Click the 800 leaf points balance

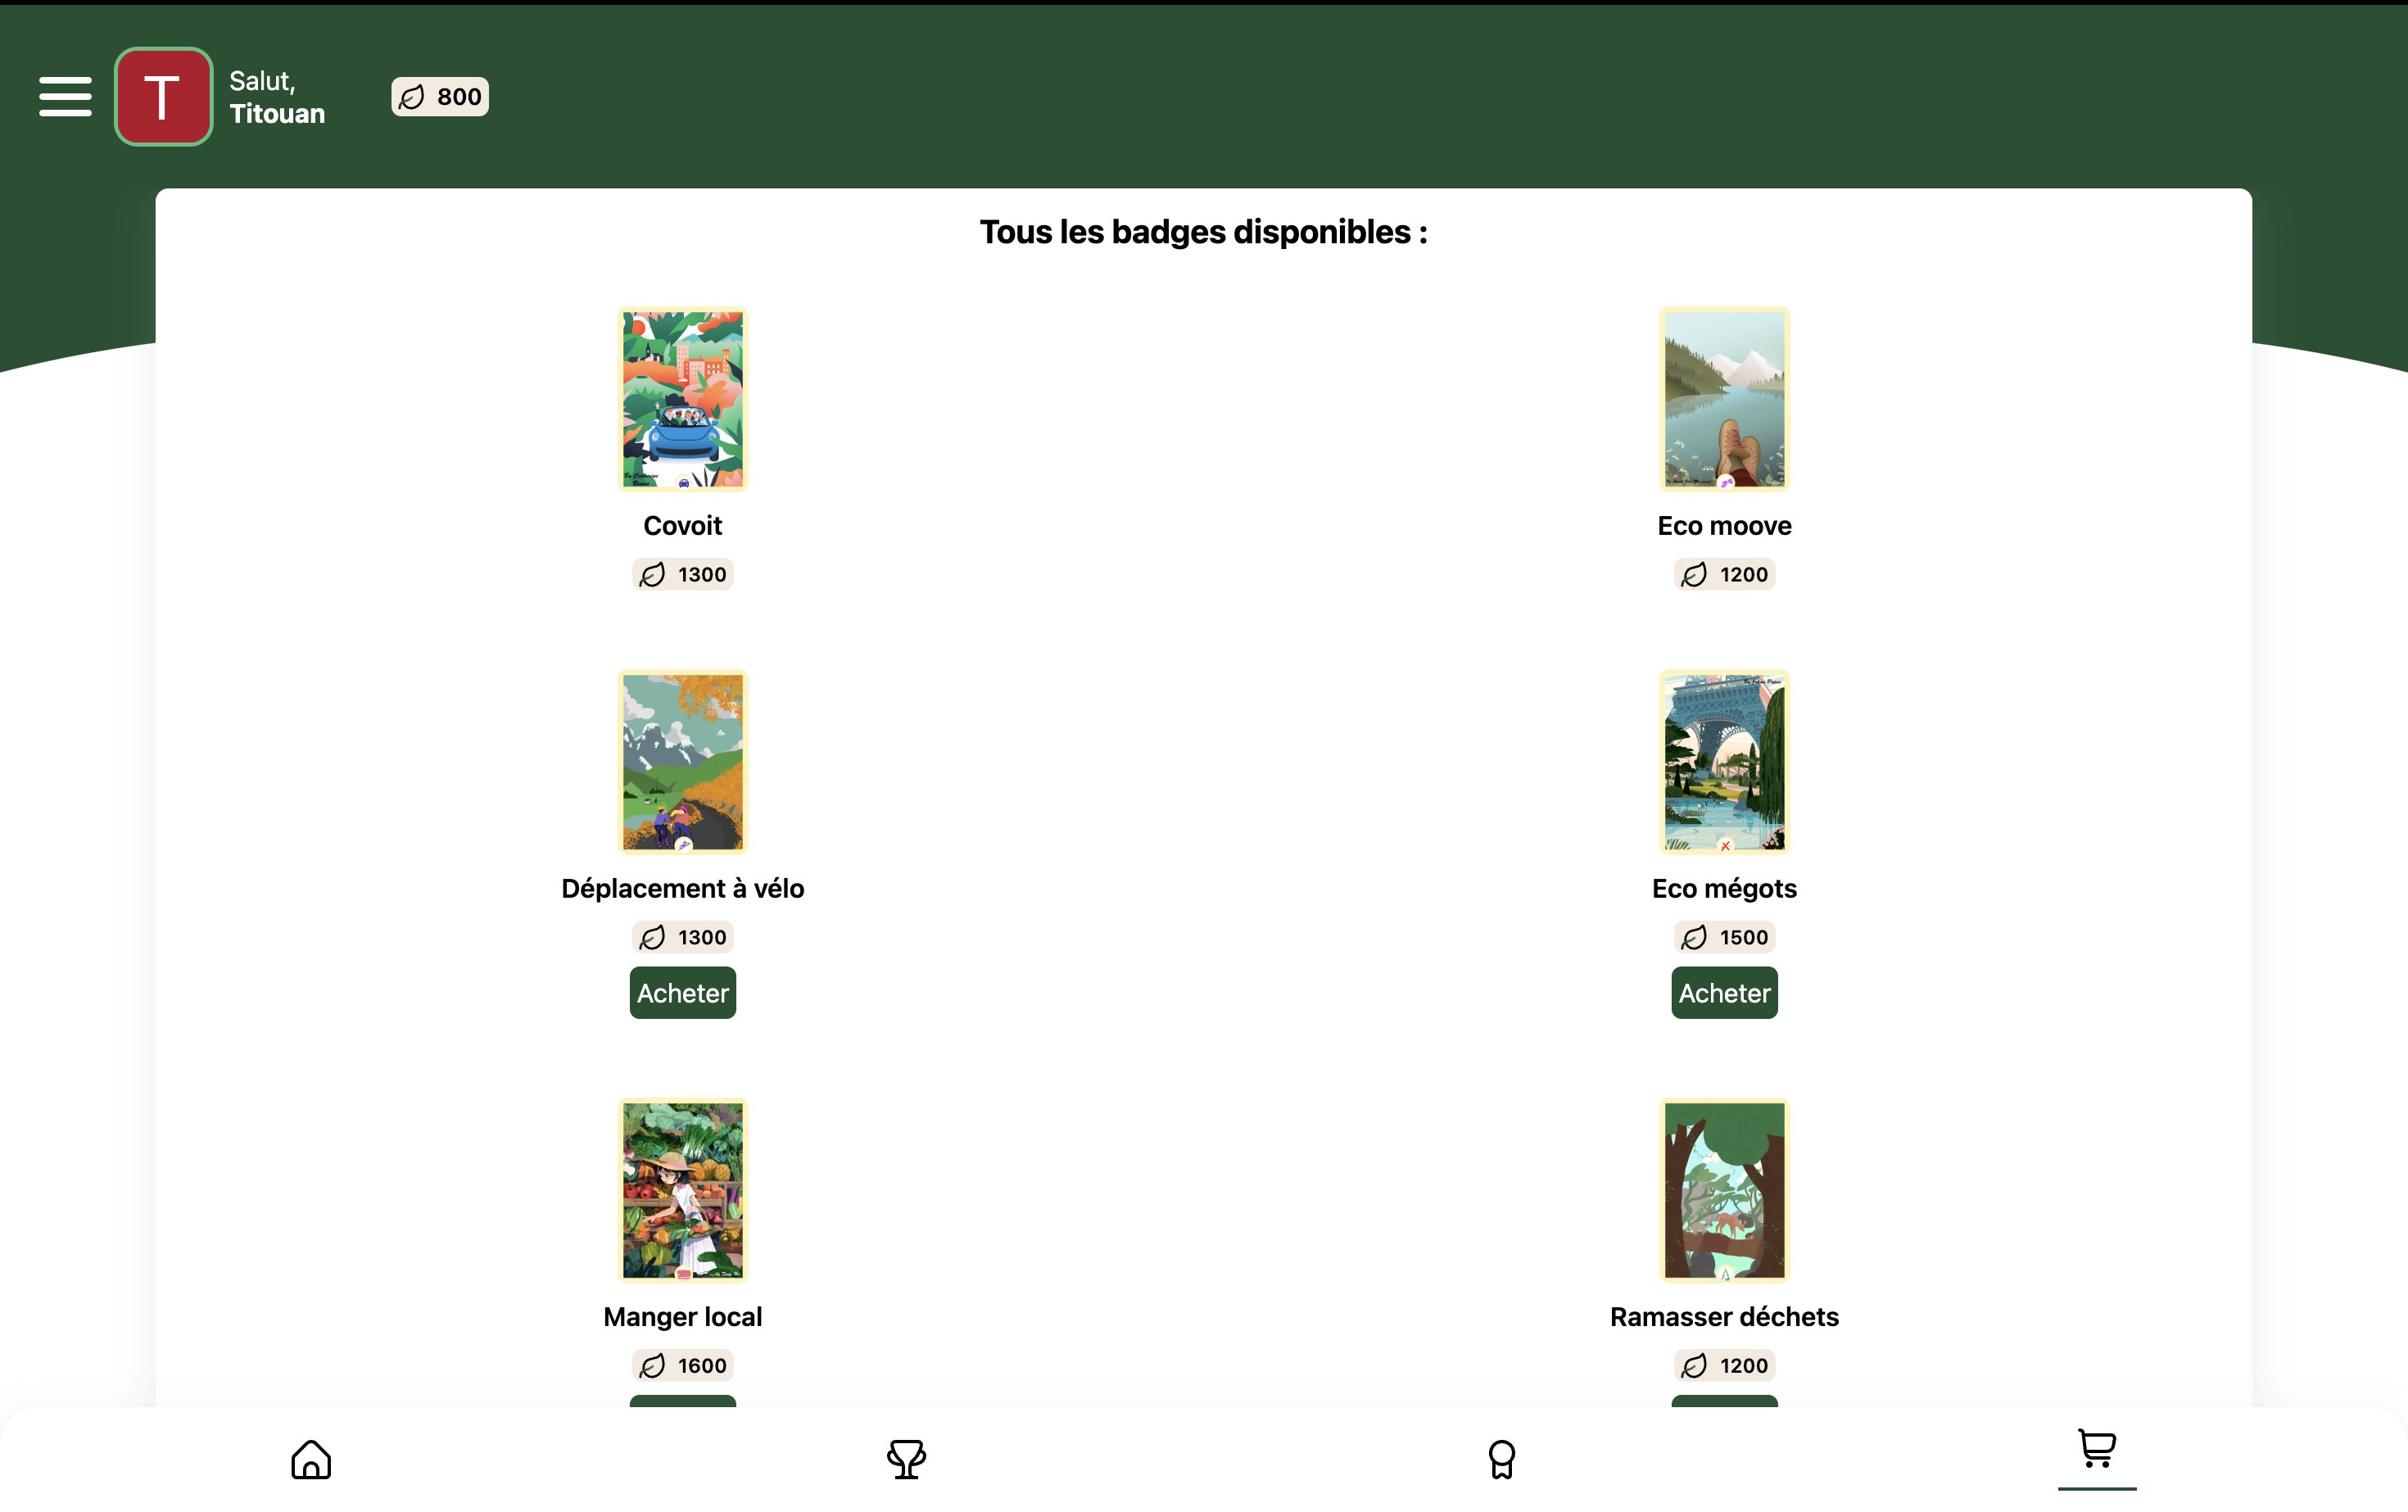pyautogui.click(x=440, y=97)
